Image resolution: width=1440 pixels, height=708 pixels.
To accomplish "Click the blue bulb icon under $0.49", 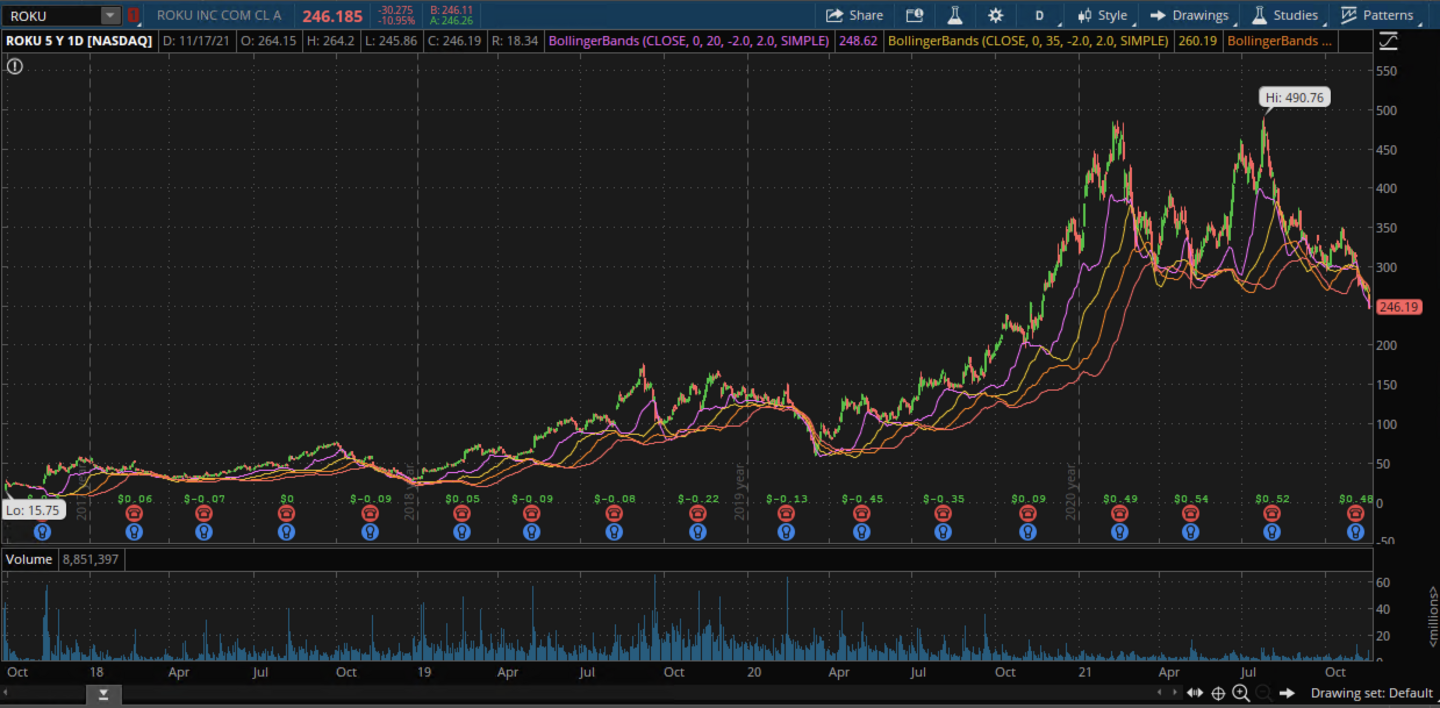I will 1119,532.
